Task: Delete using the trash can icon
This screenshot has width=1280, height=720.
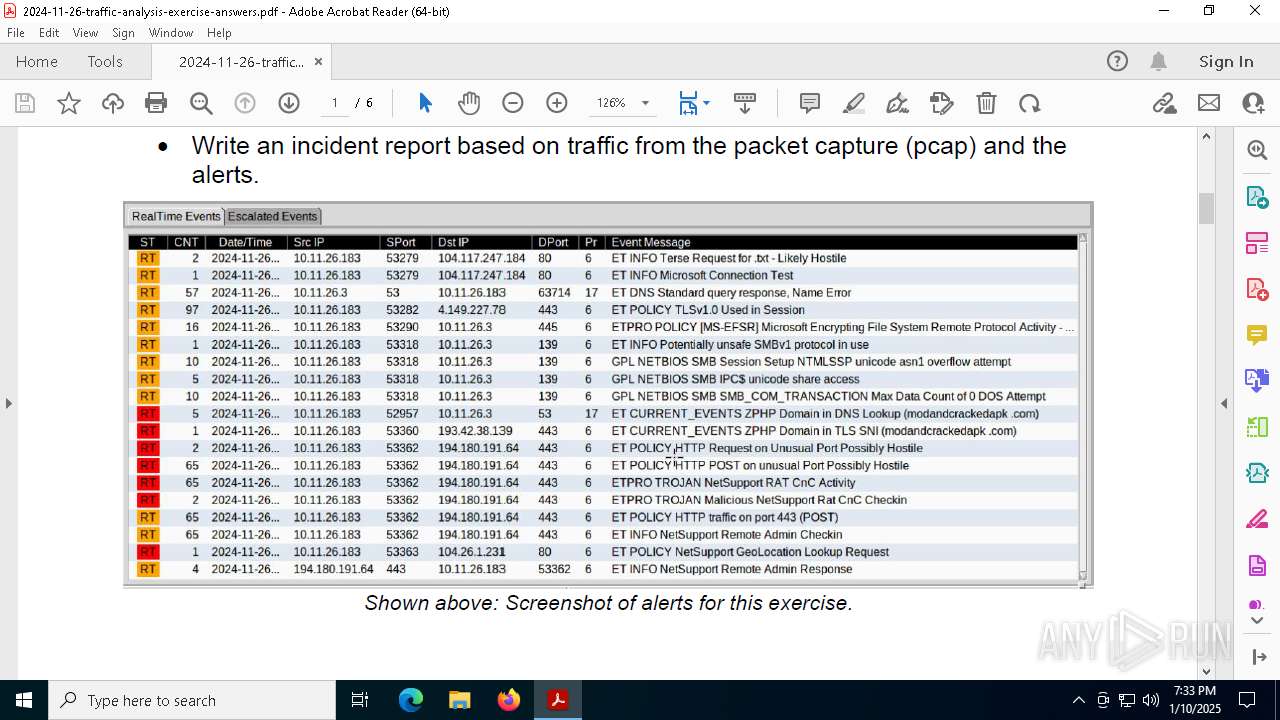Action: (x=986, y=103)
